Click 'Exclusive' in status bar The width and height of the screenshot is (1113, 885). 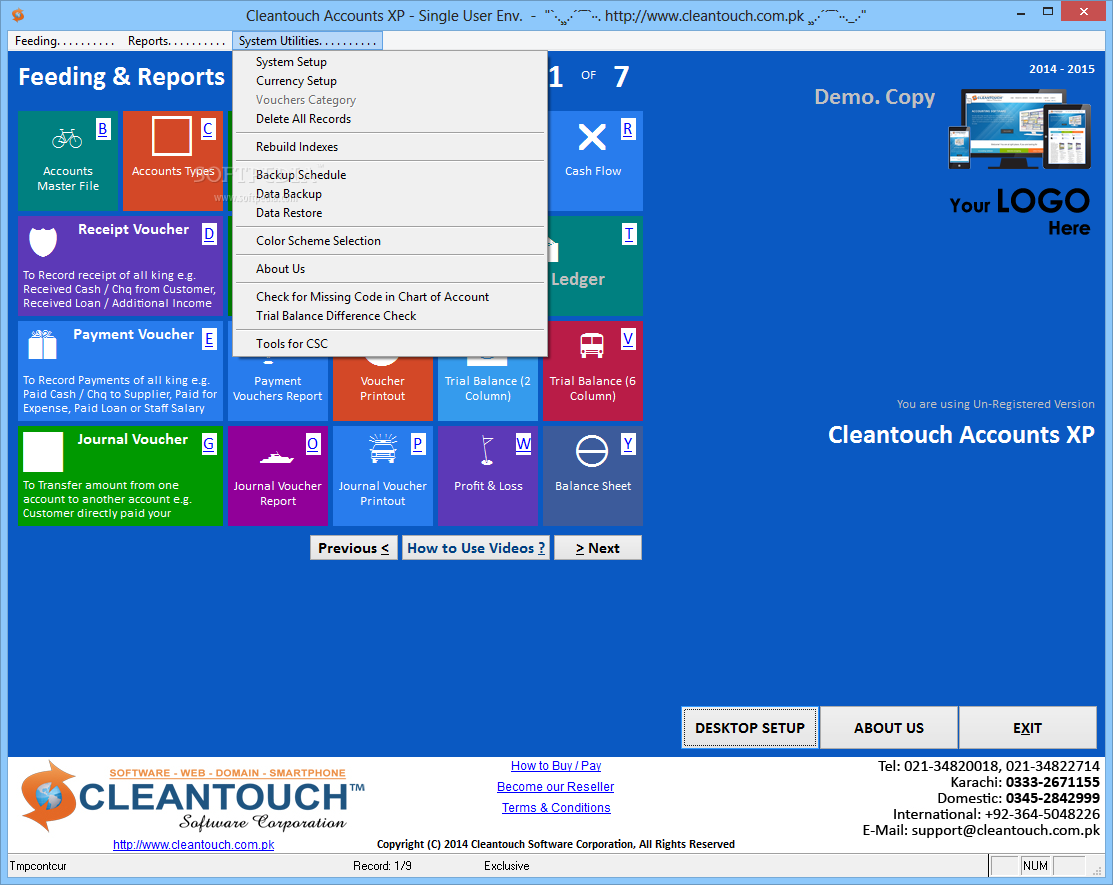coord(507,866)
